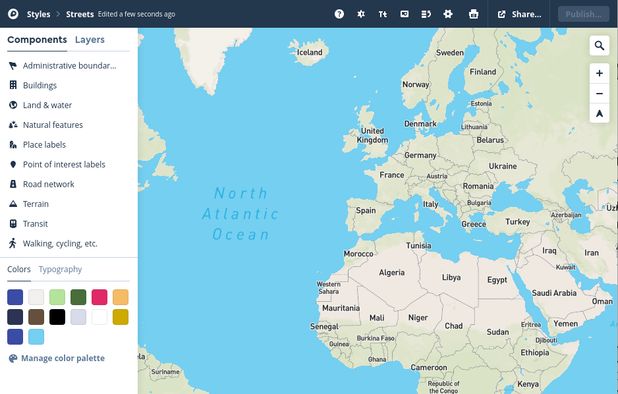Click the Saudi Arabia label on map
The height and width of the screenshot is (394, 618).
554,293
